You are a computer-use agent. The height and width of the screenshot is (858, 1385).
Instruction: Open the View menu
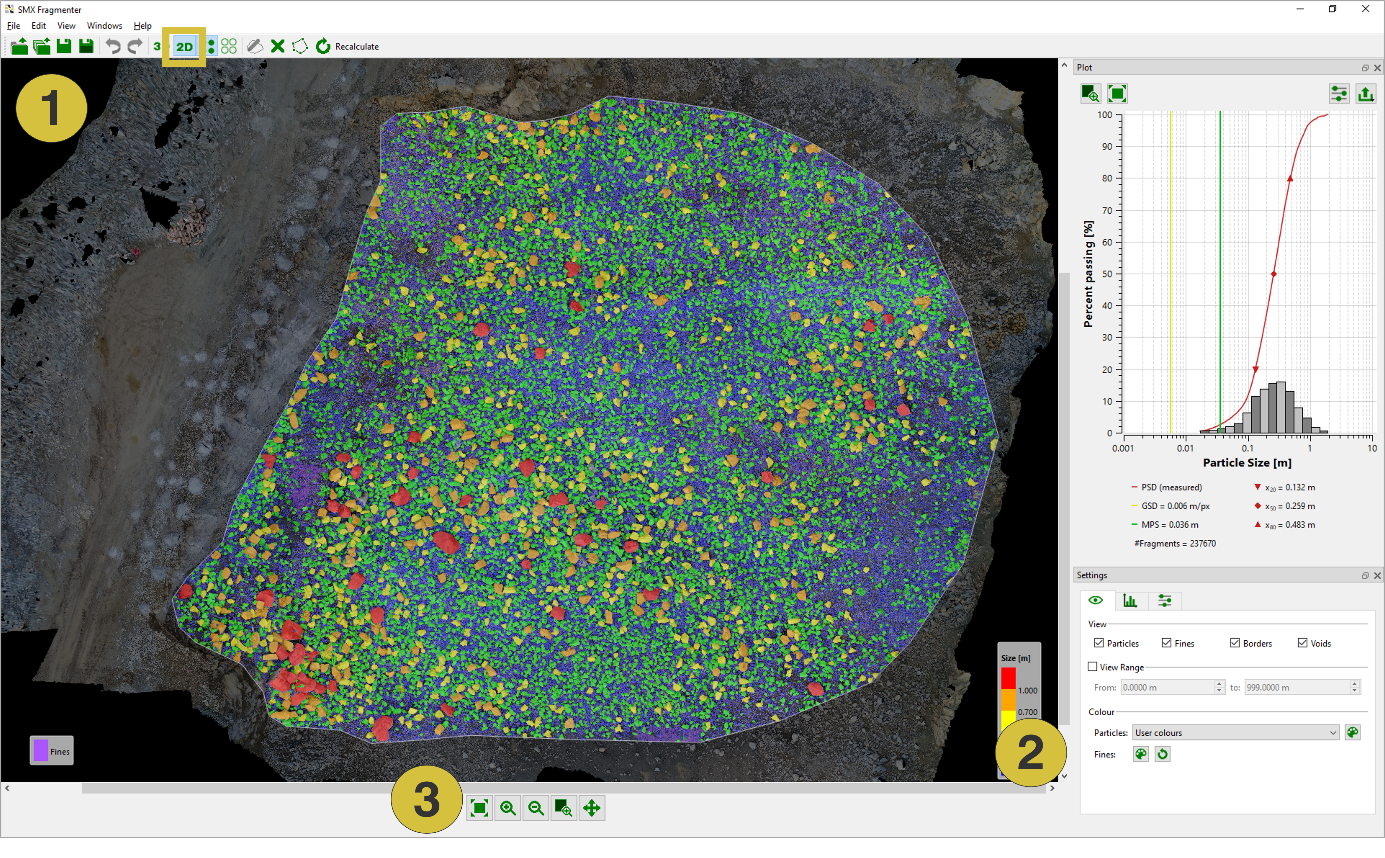click(x=66, y=25)
